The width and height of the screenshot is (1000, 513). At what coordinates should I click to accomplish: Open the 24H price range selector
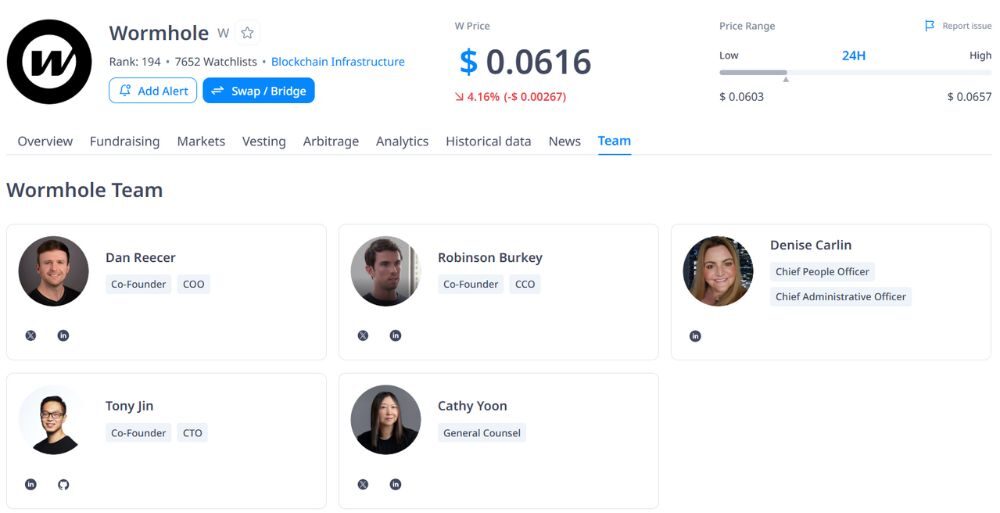(x=854, y=56)
